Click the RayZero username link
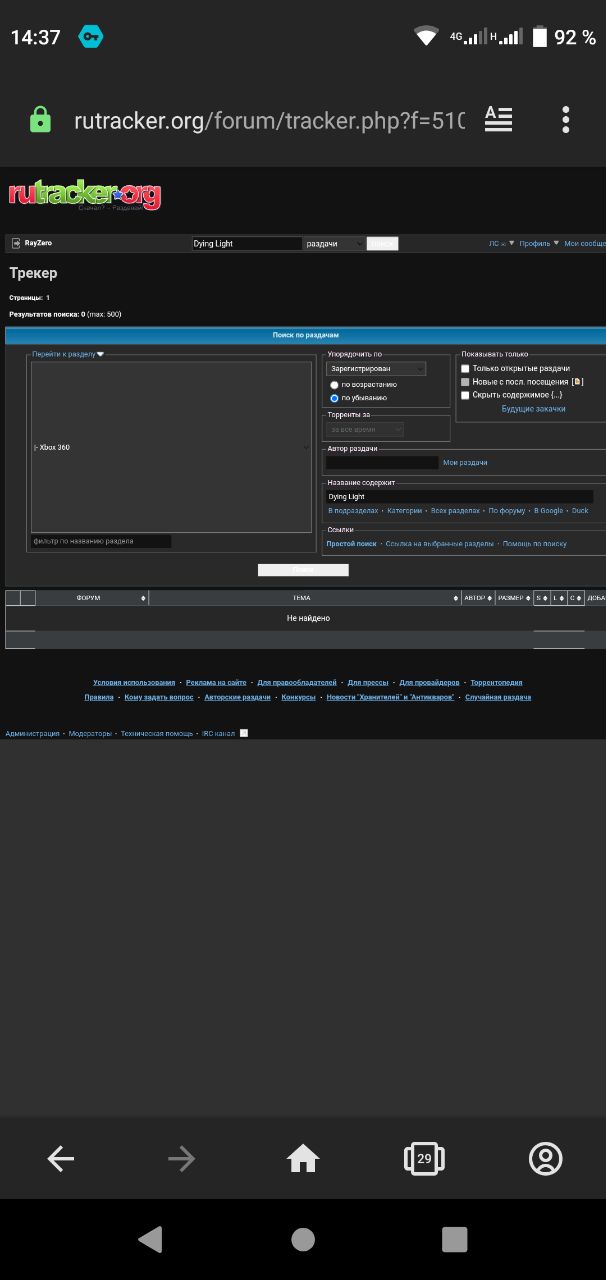Screen dimensions: 606x1280 (x=38, y=243)
